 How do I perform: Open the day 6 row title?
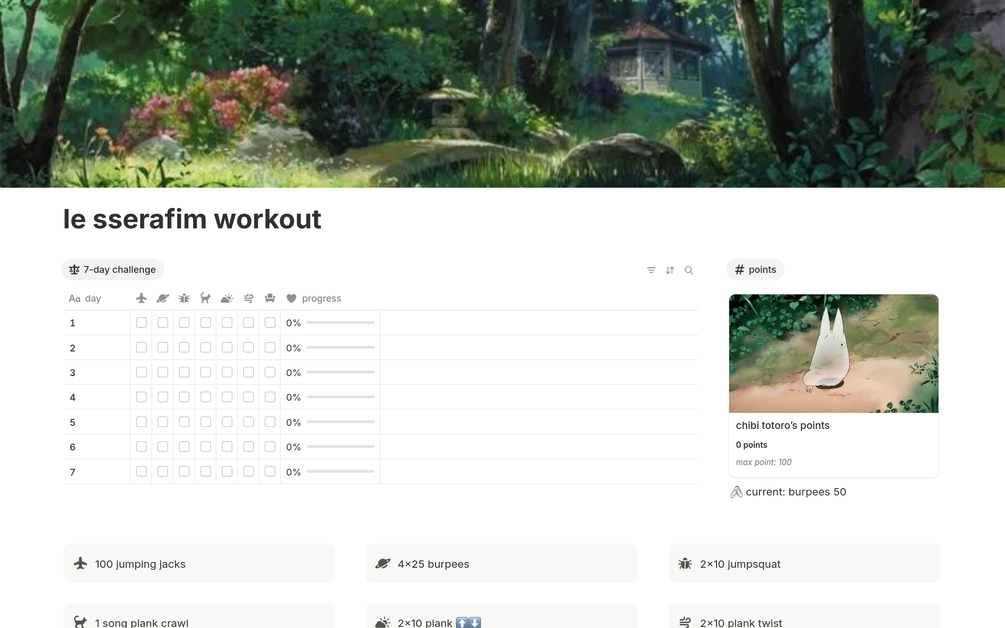(72, 447)
